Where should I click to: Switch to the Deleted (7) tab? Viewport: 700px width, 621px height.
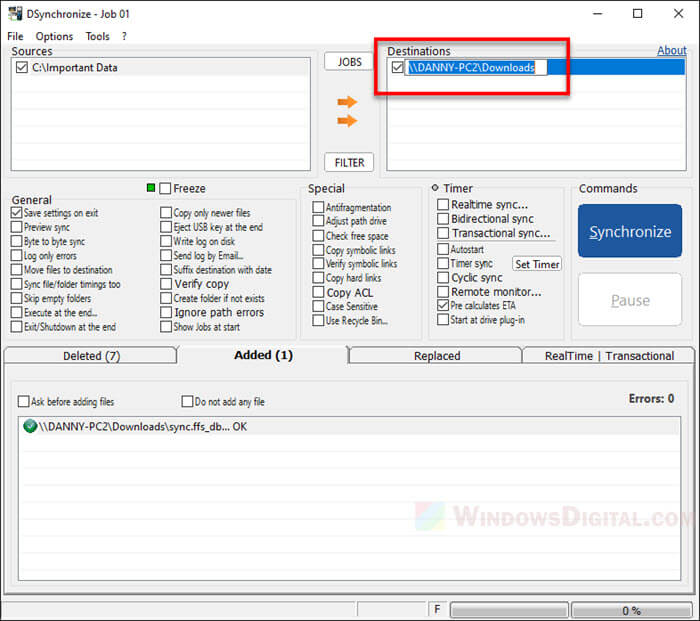91,356
